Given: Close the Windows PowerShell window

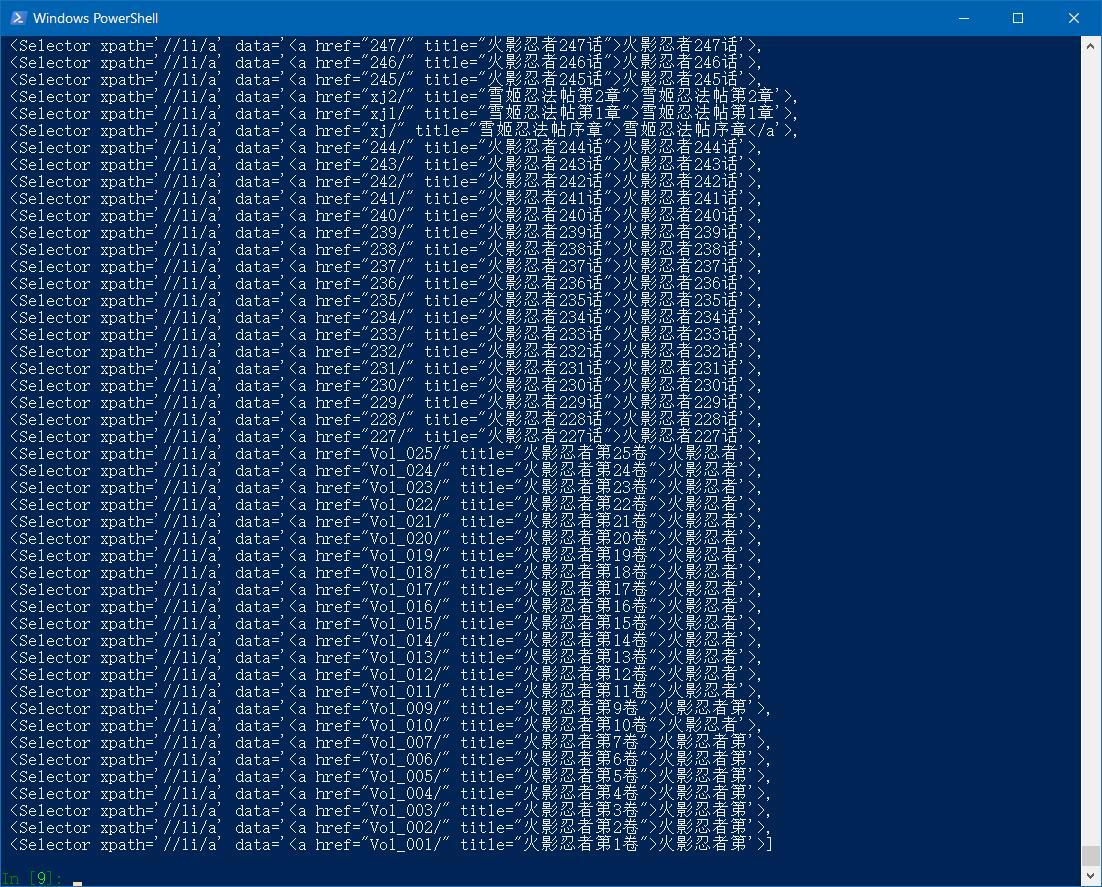Looking at the screenshot, I should pos(1073,18).
